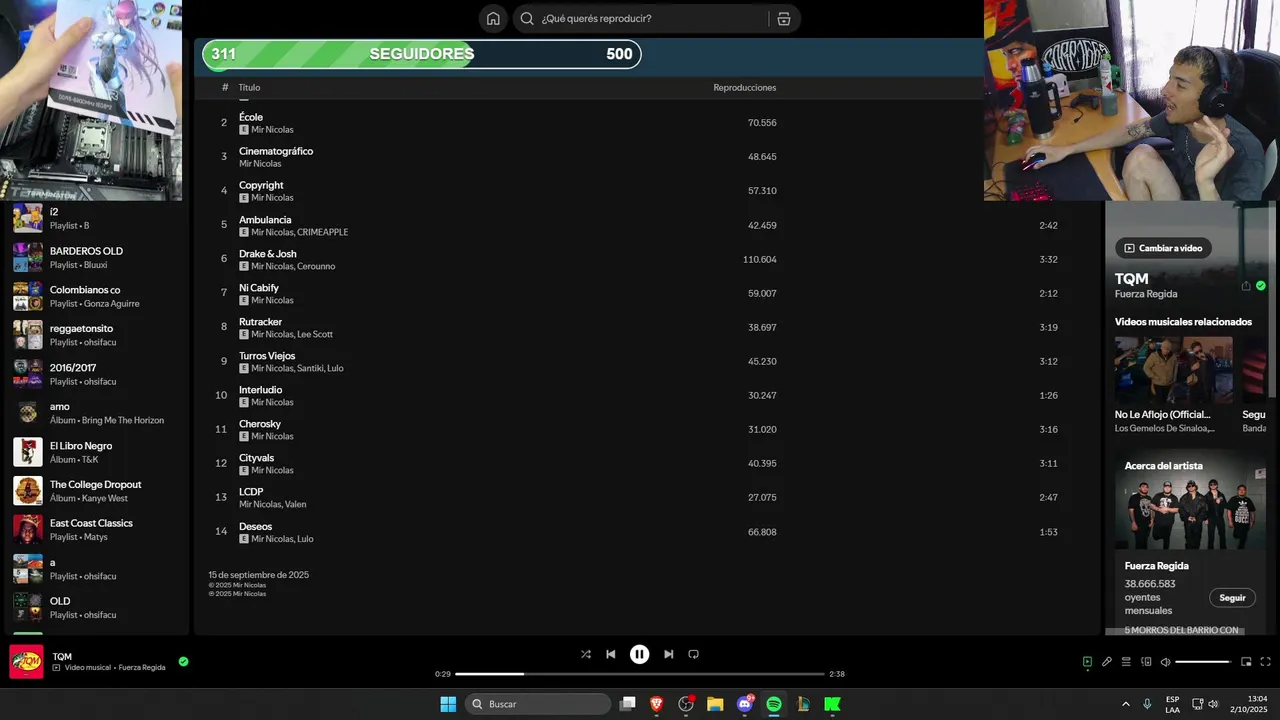
Task: Open Windows Start menu
Action: 448,704
